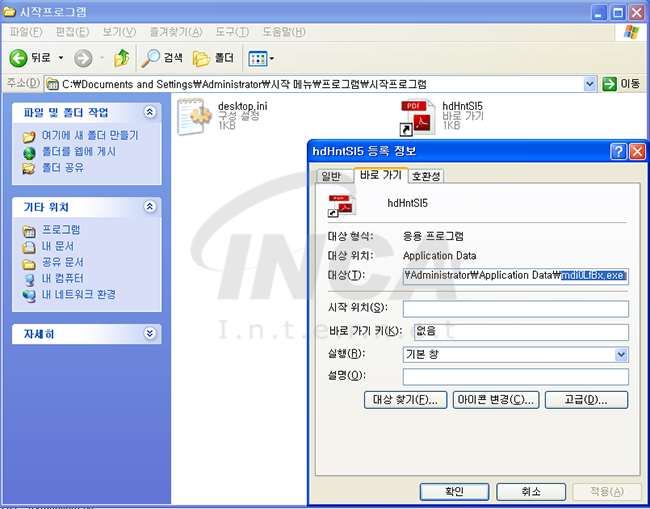Cancel with the 취소 button

click(531, 492)
